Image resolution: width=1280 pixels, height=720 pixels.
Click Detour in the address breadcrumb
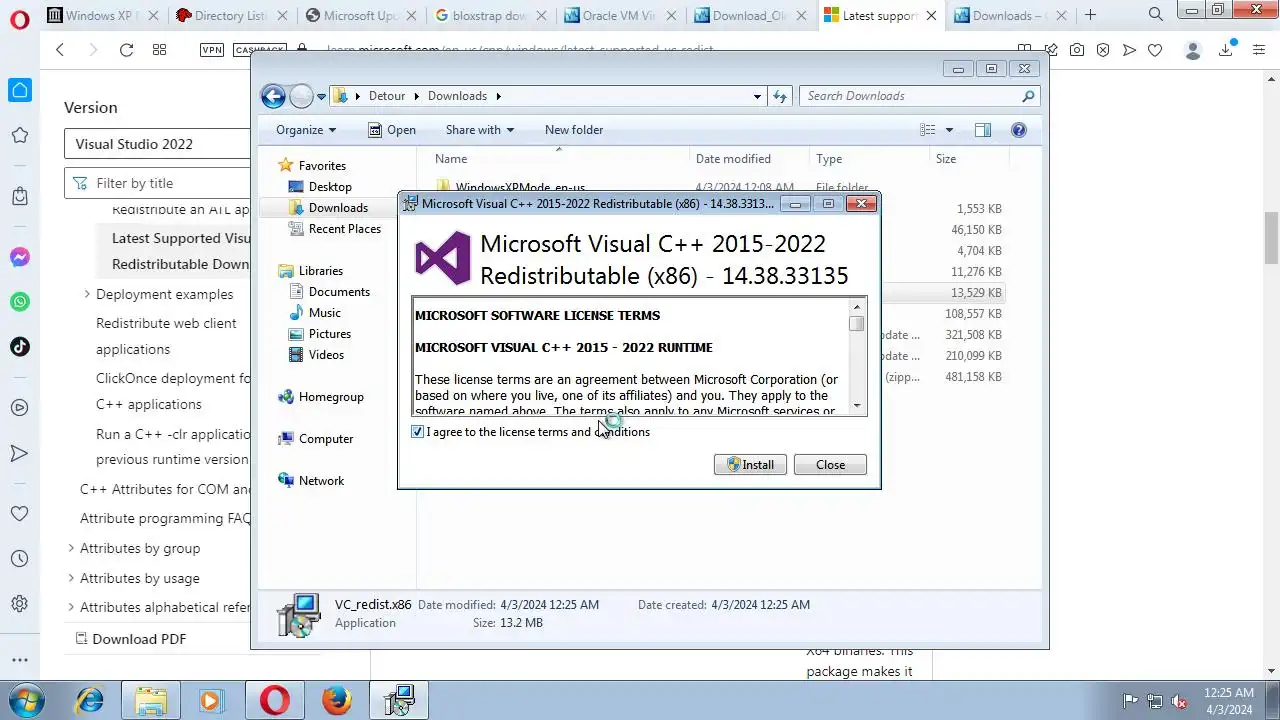tap(387, 96)
